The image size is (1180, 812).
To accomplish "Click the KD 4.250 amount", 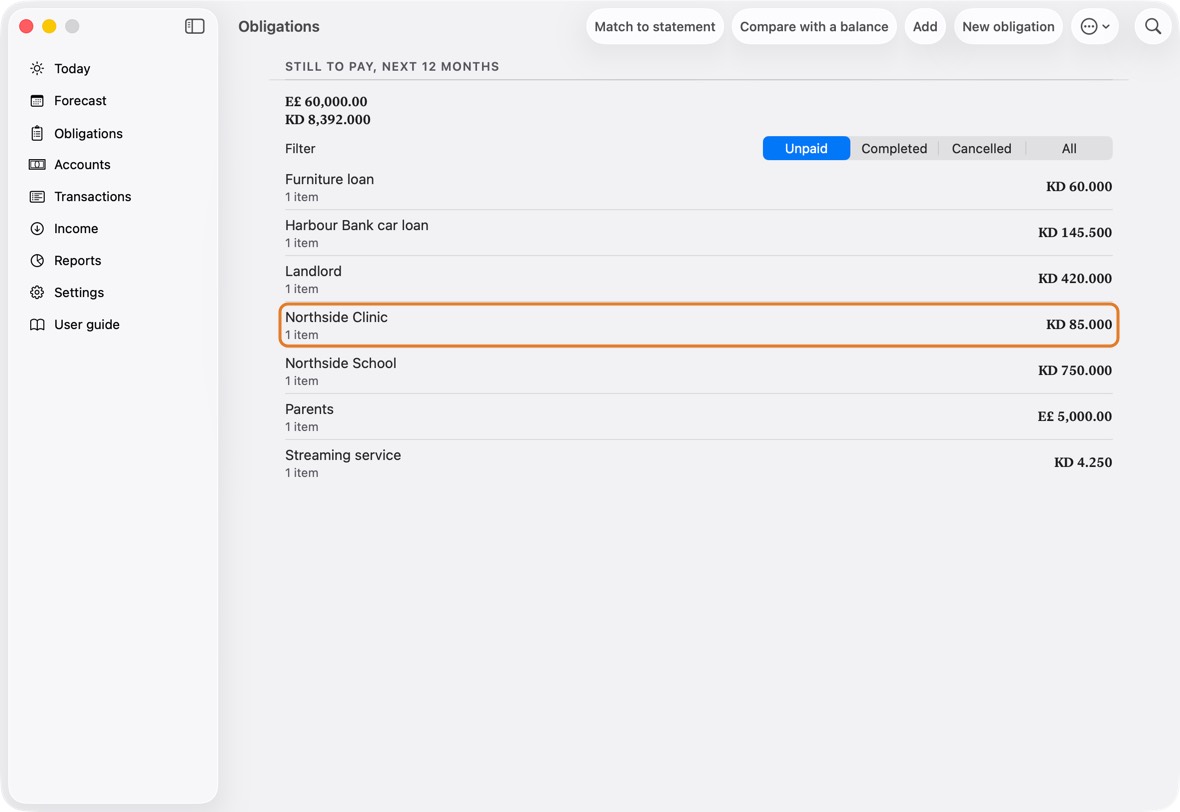I will point(1083,462).
